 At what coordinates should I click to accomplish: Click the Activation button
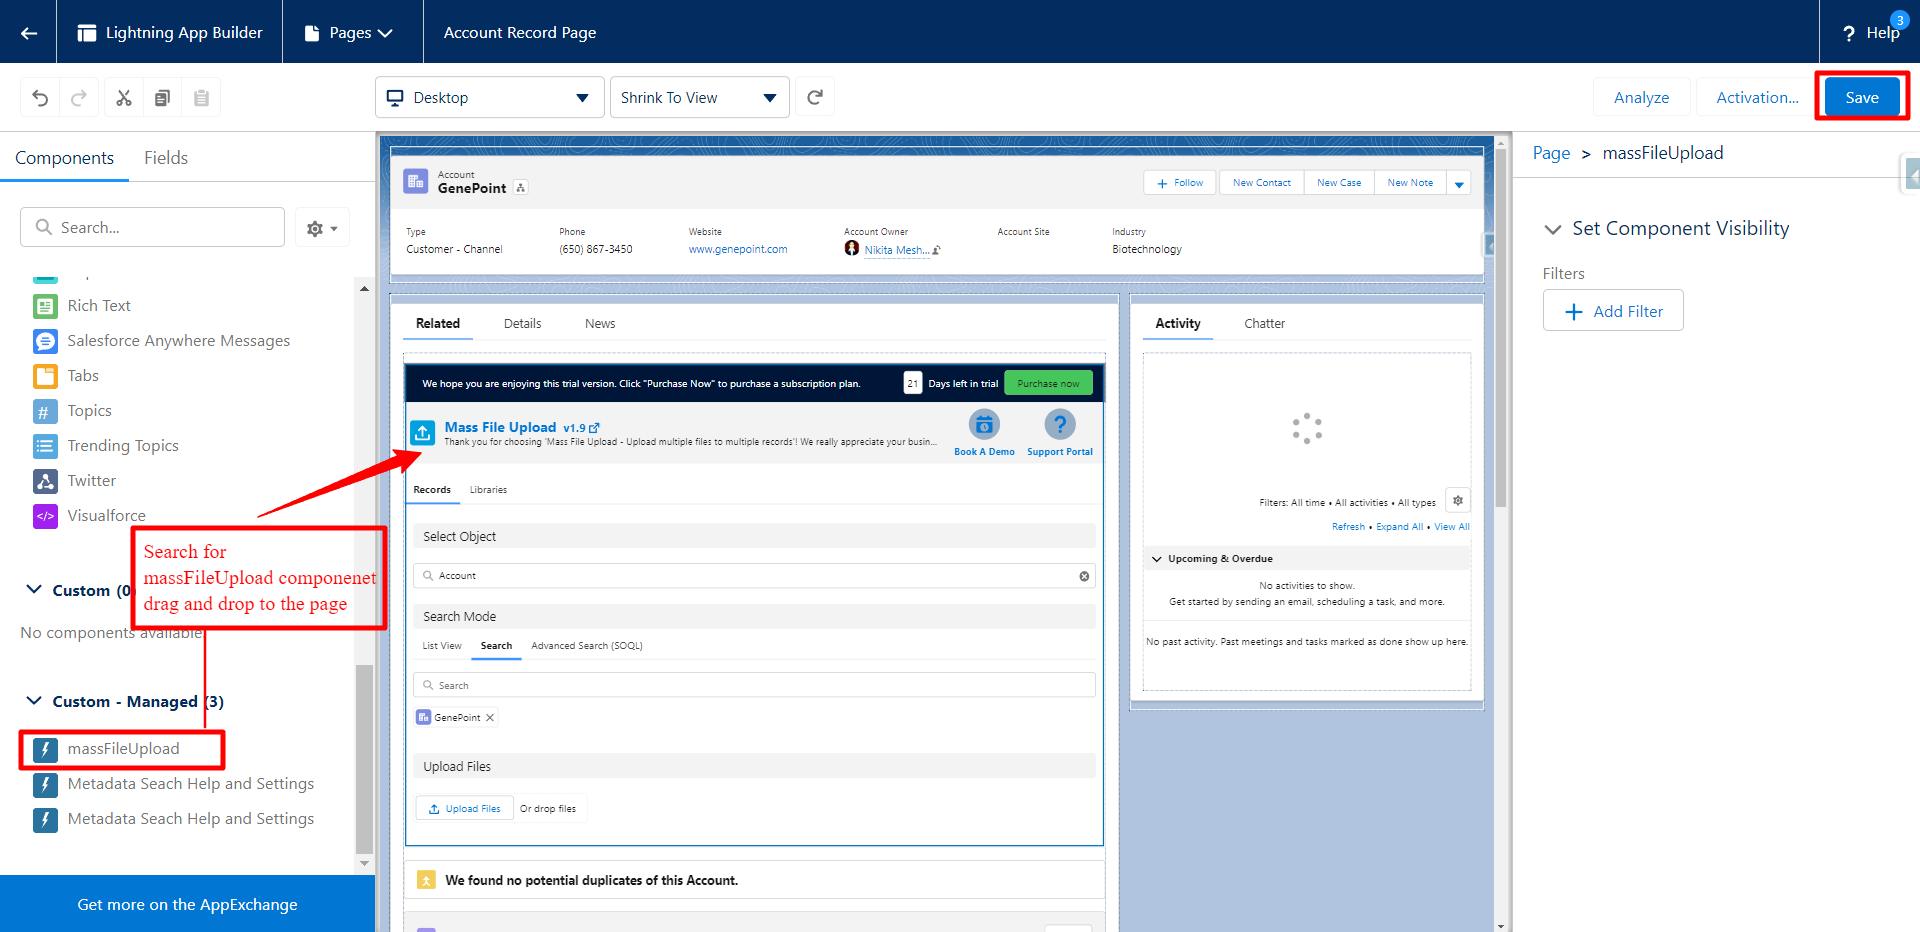click(1757, 97)
